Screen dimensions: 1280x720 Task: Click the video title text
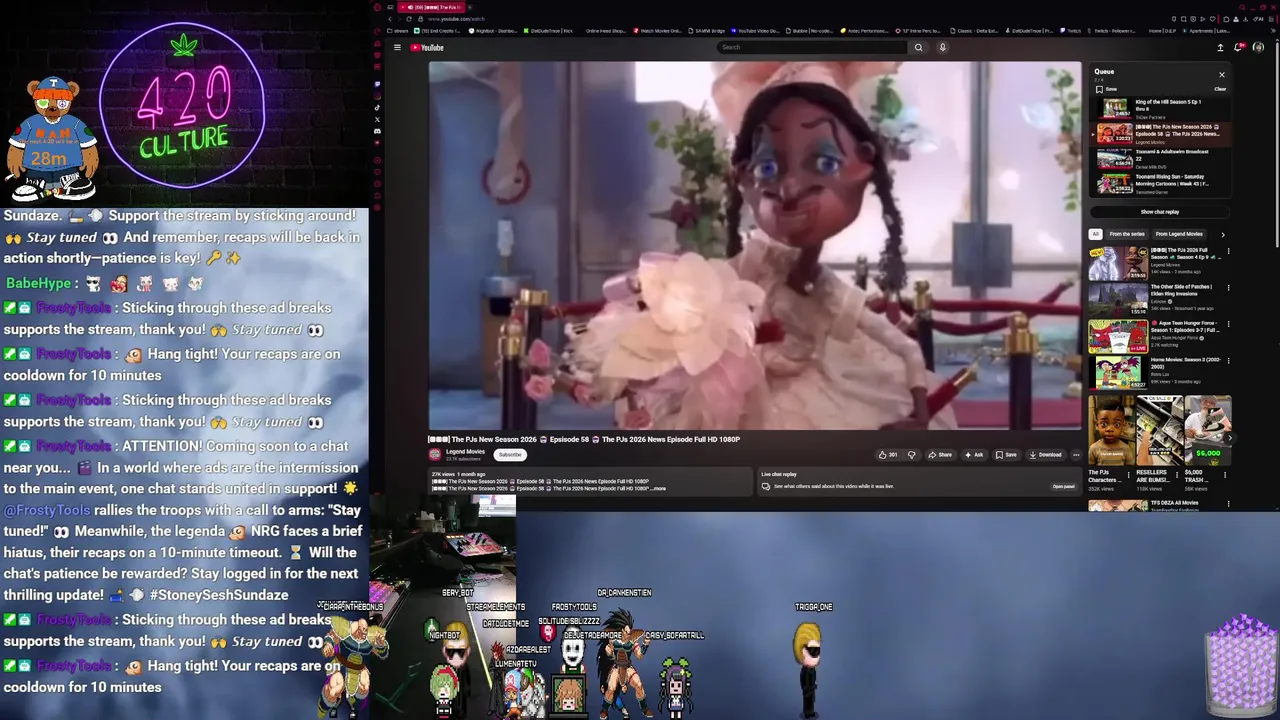pyautogui.click(x=584, y=439)
